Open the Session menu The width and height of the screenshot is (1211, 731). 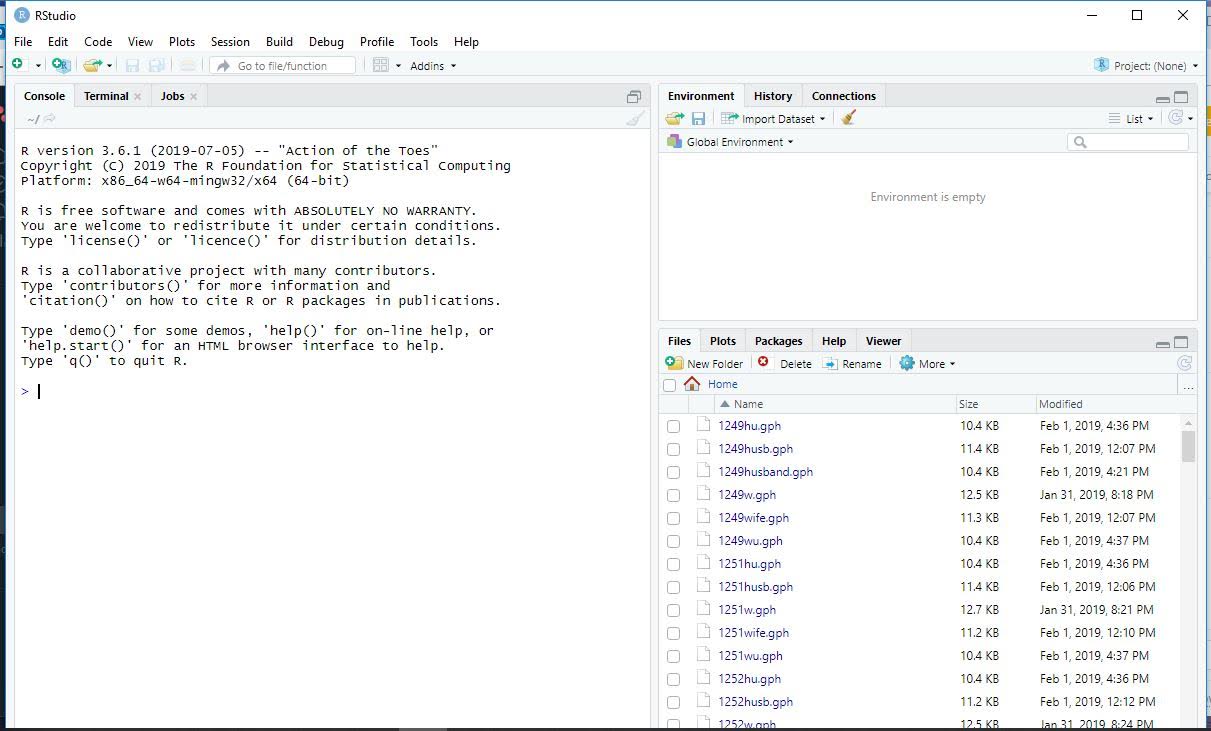click(x=230, y=42)
